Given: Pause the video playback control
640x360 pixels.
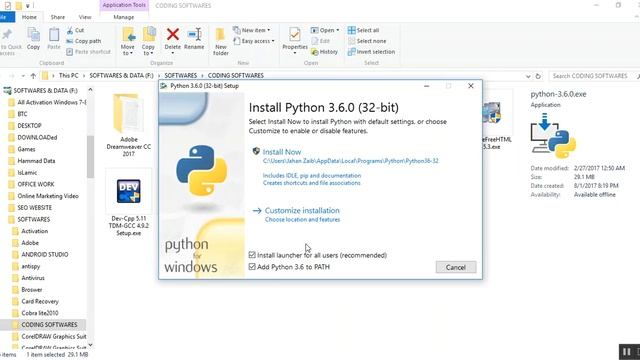Looking at the screenshot, I should tap(626, 351).
